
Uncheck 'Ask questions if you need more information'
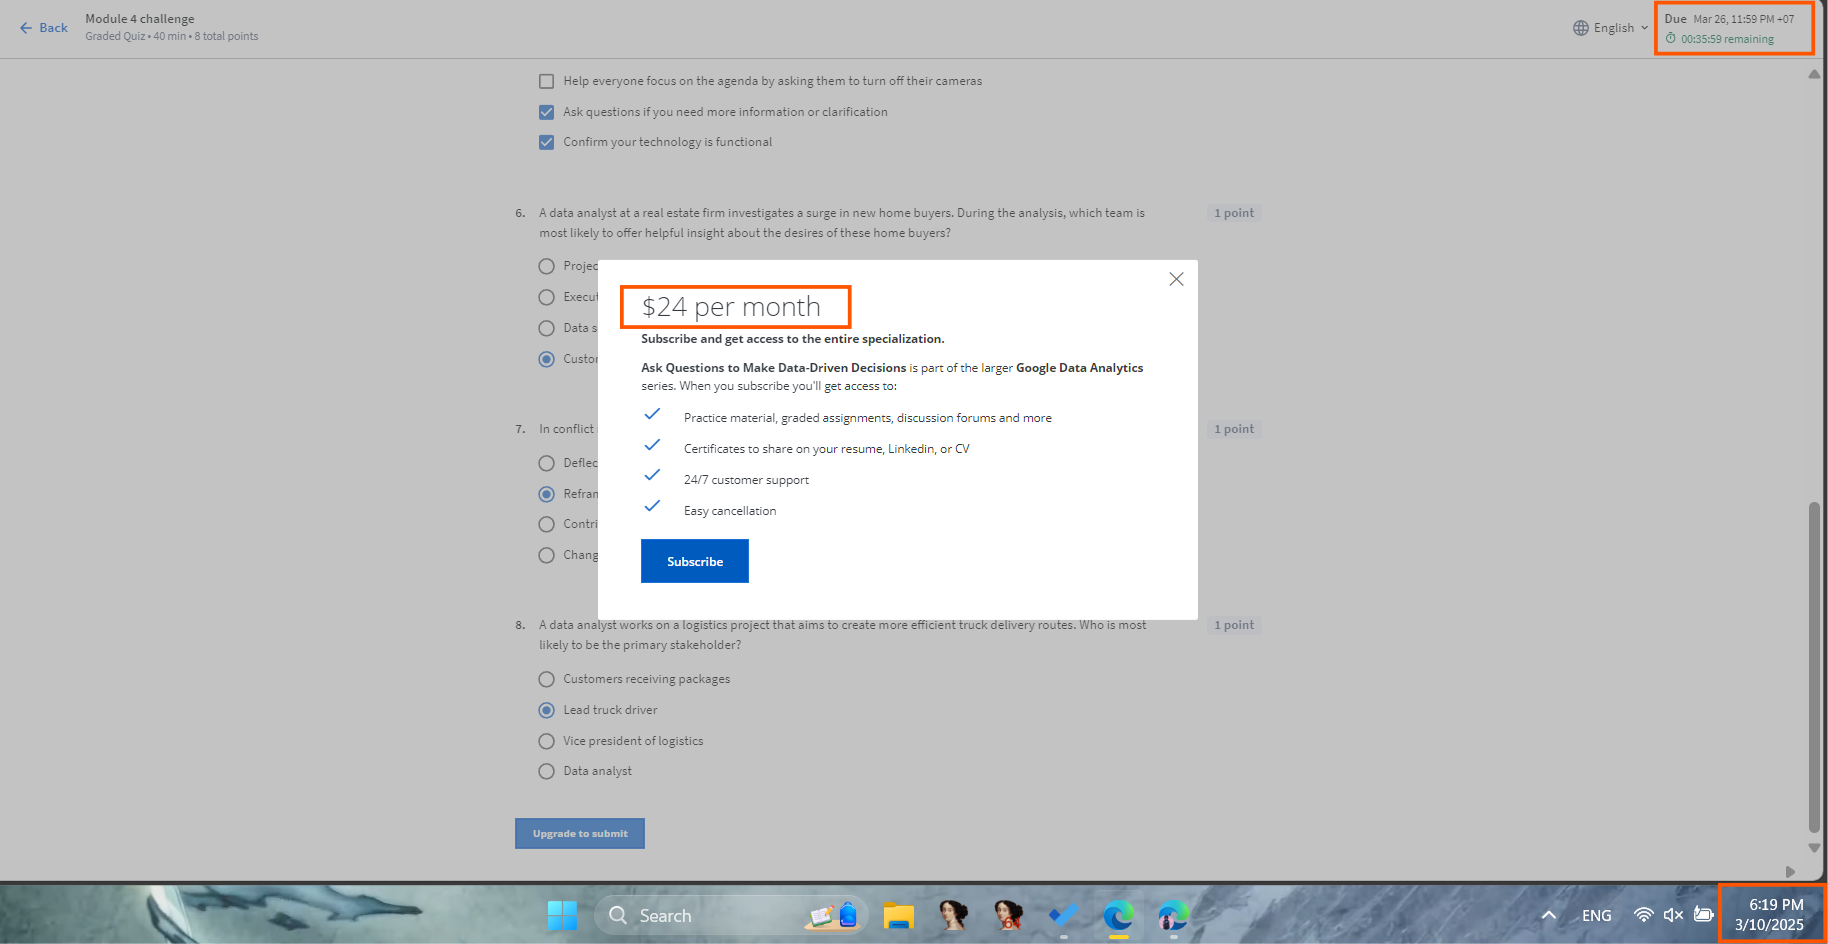(x=547, y=112)
